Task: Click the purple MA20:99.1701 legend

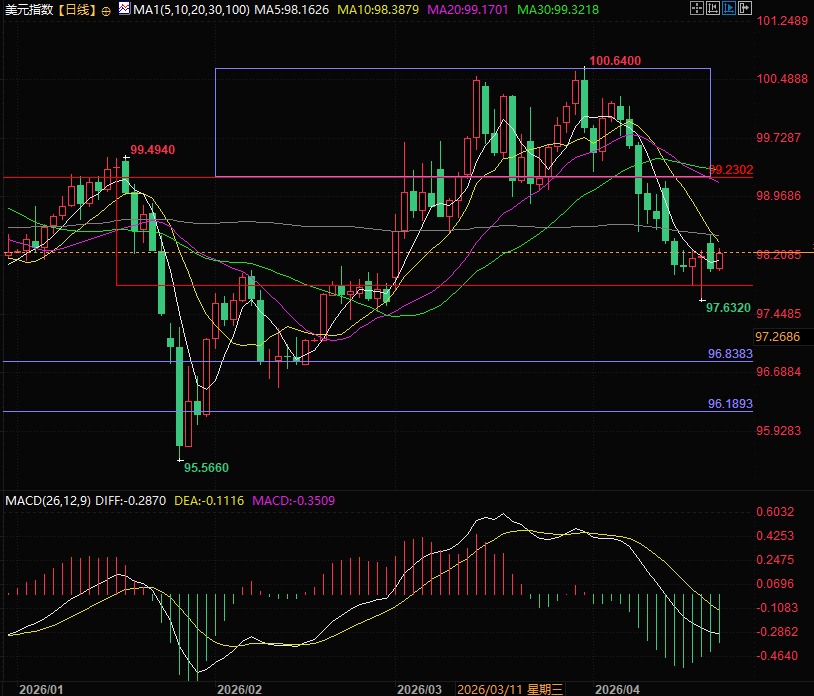Action: click(470, 9)
